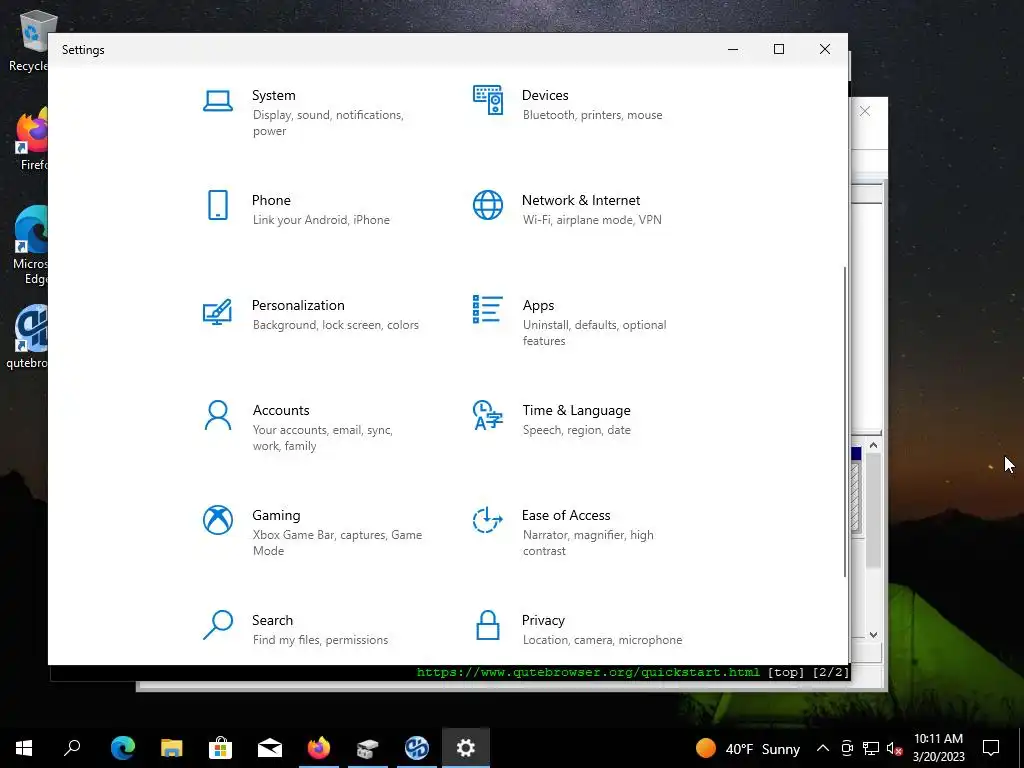The width and height of the screenshot is (1024, 768).
Task: Open the Apps list icon
Action: (x=488, y=310)
